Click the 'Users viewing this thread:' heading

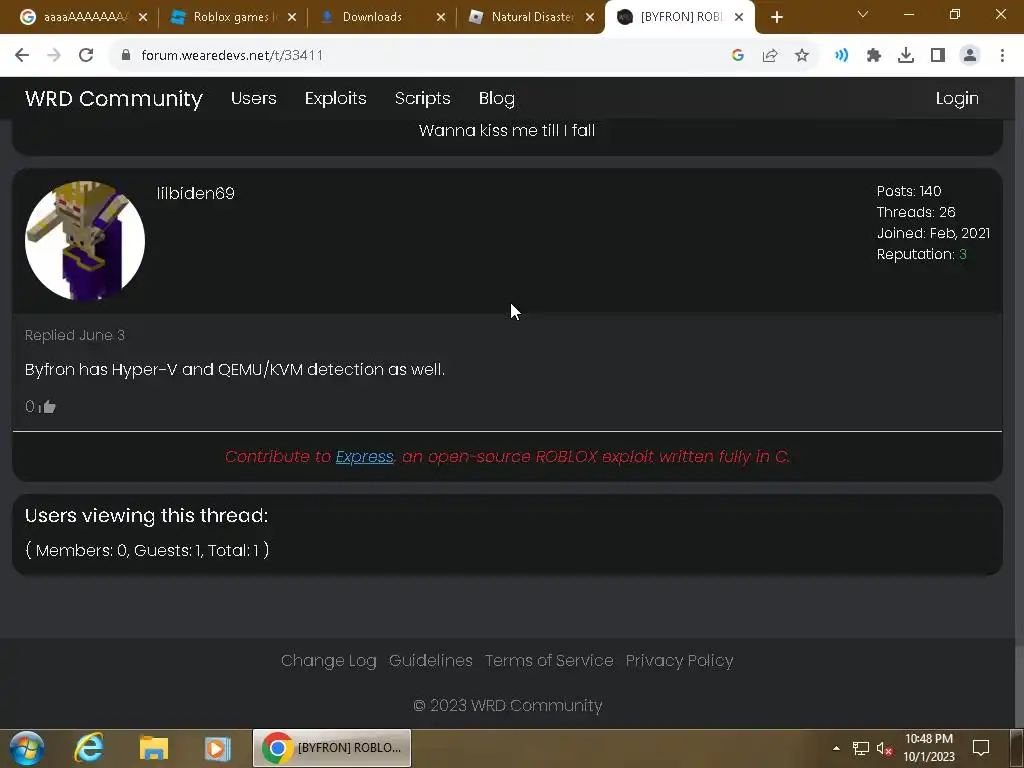click(x=146, y=516)
